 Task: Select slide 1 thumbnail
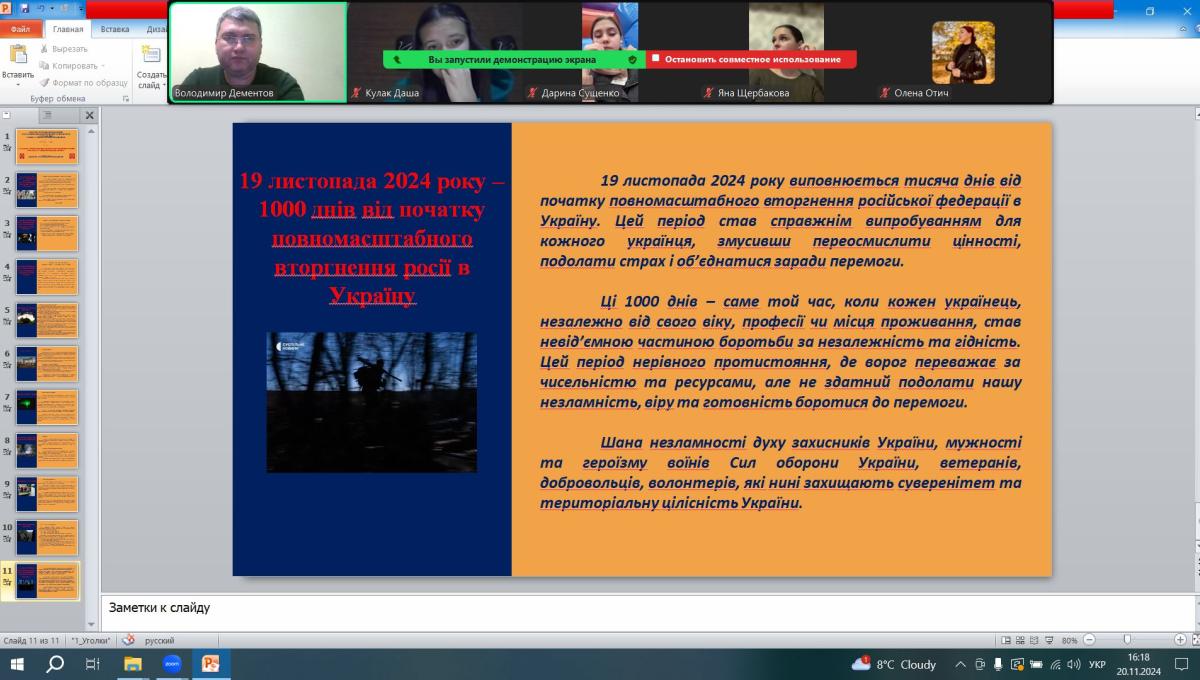point(47,146)
